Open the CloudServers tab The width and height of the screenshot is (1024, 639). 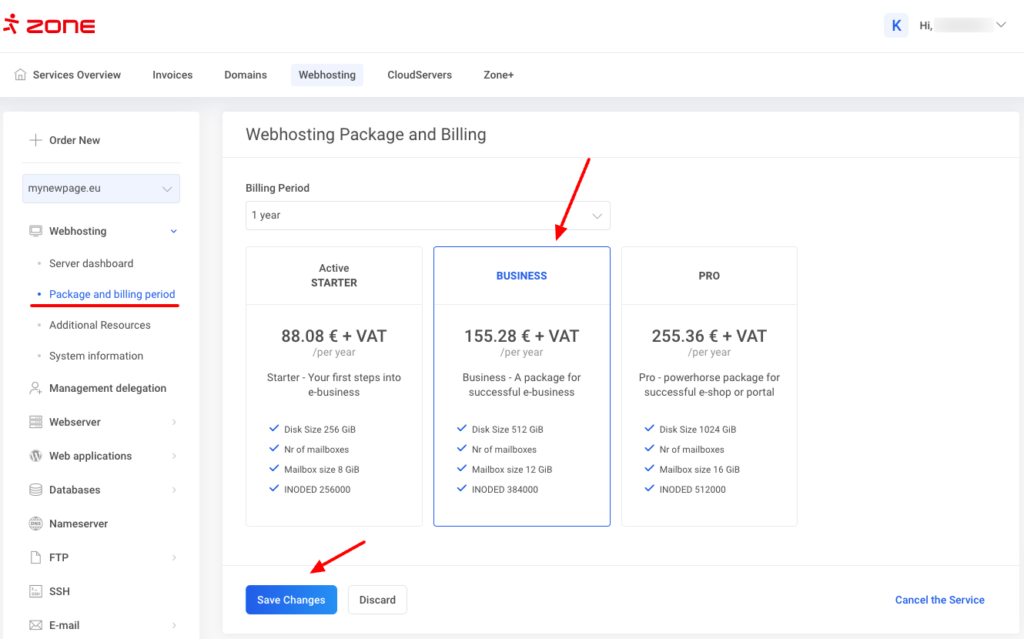419,75
